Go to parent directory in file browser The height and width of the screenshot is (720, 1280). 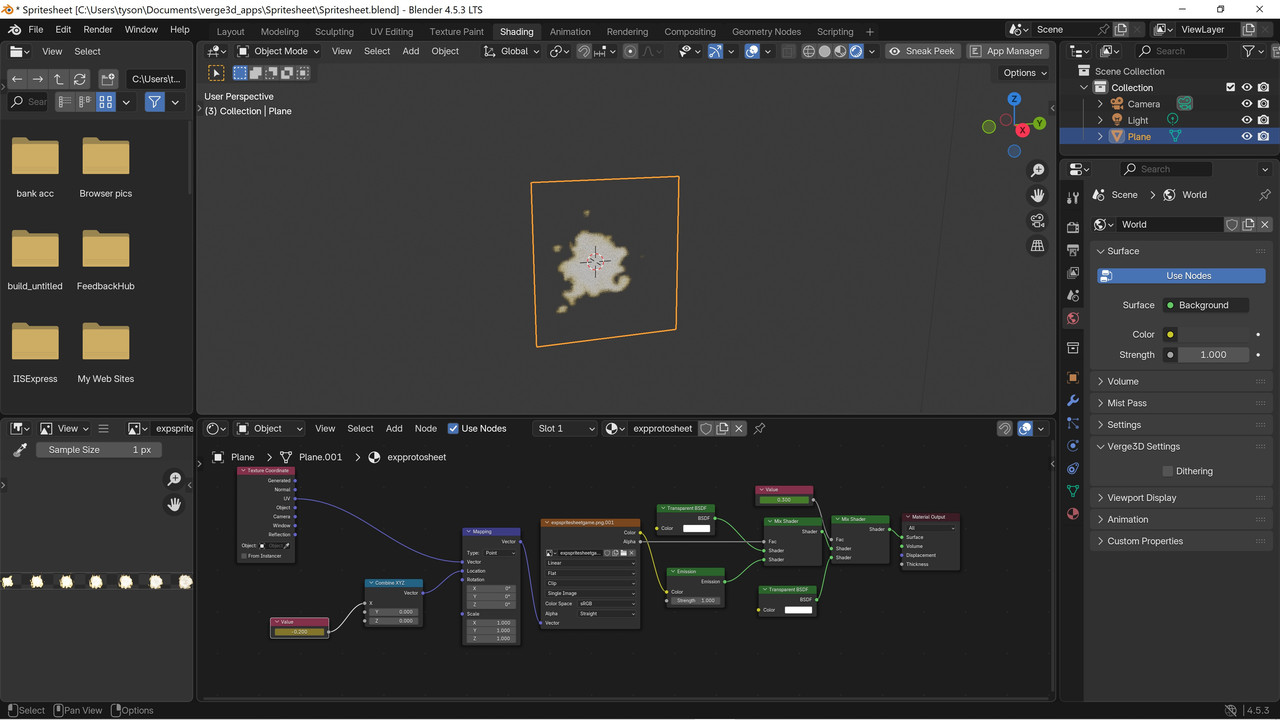click(58, 79)
